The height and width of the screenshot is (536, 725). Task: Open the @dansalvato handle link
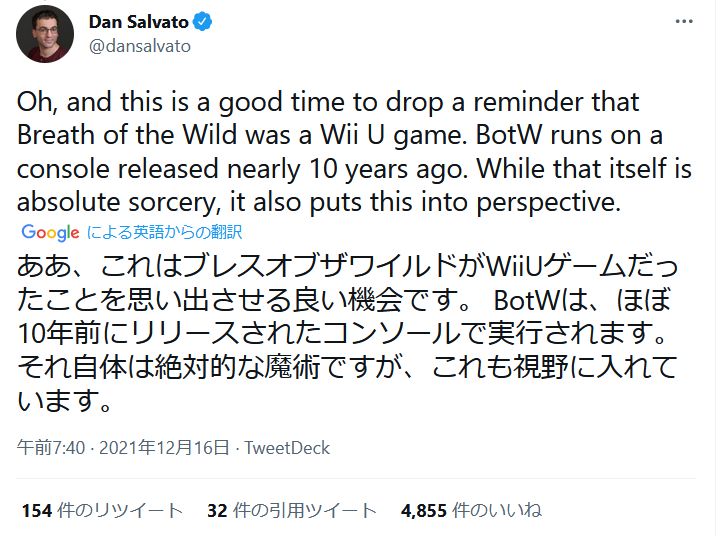pyautogui.click(x=139, y=46)
